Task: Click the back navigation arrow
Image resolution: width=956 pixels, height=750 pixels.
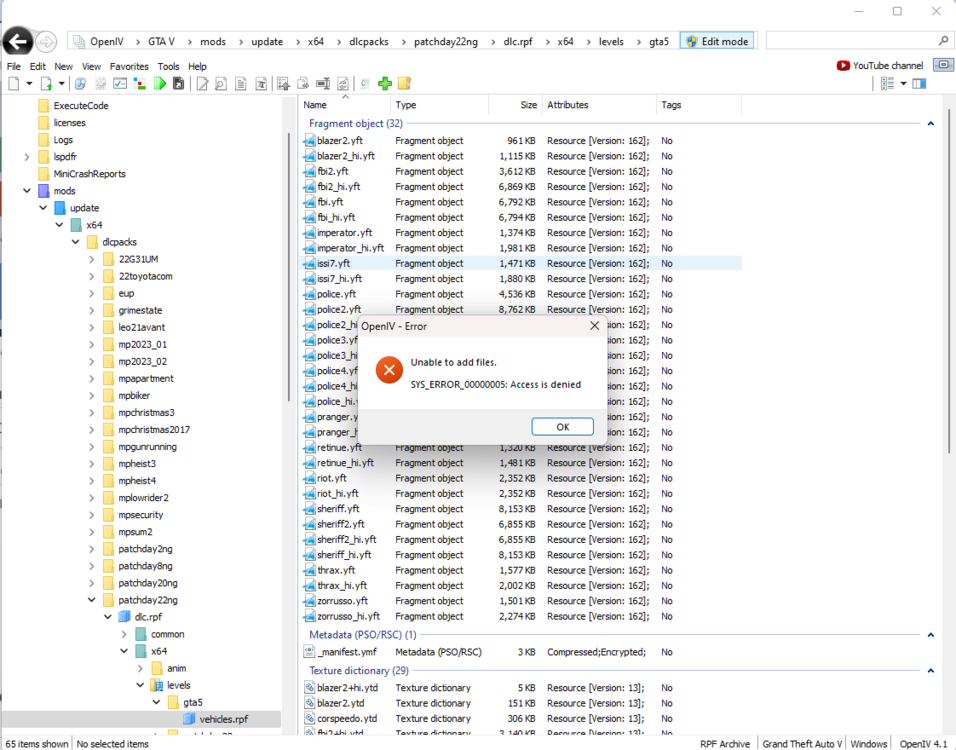Action: point(17,41)
